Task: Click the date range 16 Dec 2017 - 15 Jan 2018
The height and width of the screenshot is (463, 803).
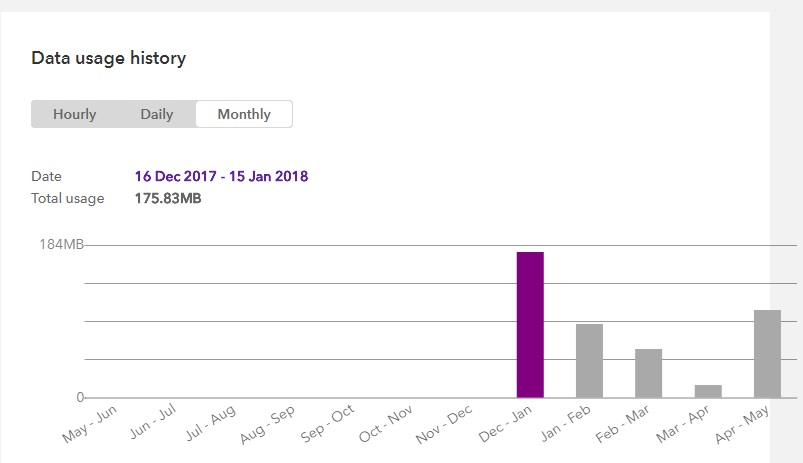Action: pyautogui.click(x=221, y=176)
